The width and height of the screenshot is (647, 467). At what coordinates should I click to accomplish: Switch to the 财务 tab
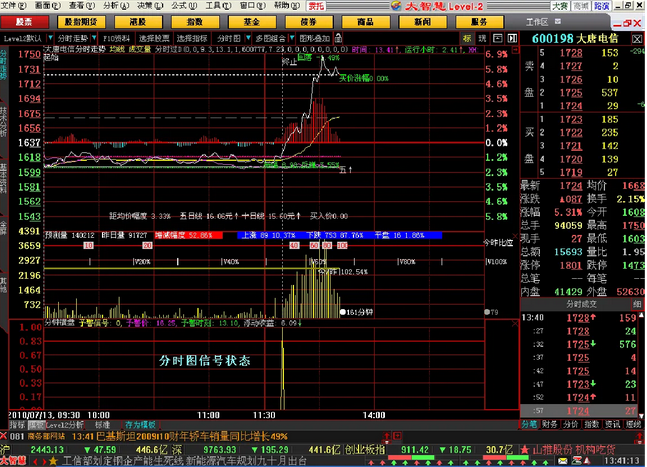(x=550, y=425)
